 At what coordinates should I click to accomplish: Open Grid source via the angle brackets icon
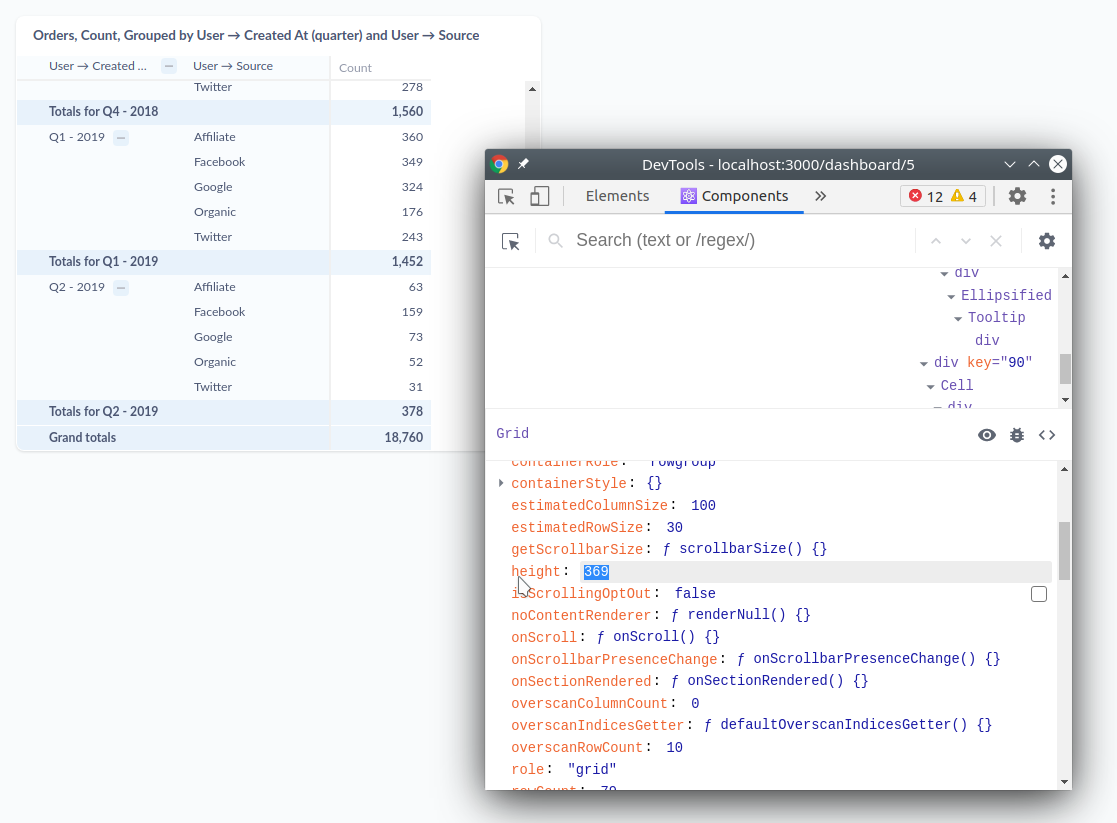(x=1047, y=435)
